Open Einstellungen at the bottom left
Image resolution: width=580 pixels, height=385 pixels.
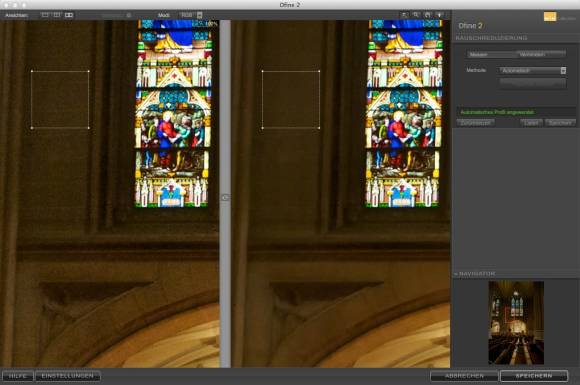click(x=68, y=376)
